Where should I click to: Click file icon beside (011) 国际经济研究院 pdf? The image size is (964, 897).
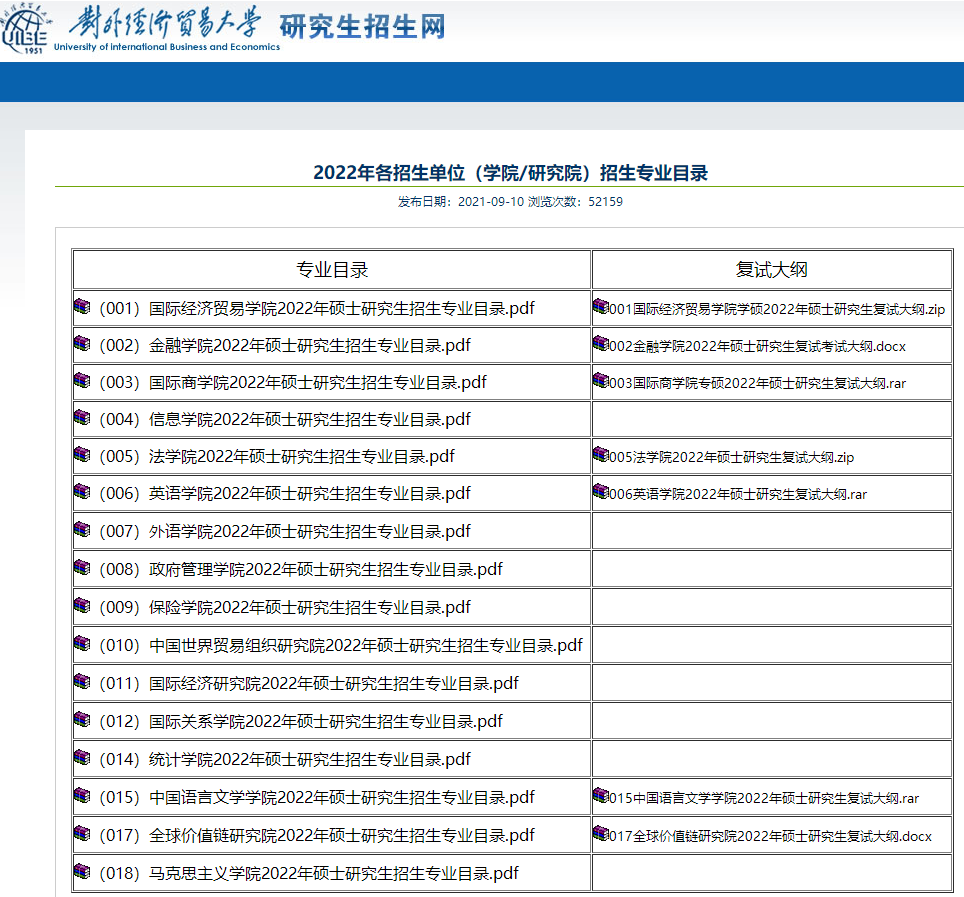[x=82, y=681]
